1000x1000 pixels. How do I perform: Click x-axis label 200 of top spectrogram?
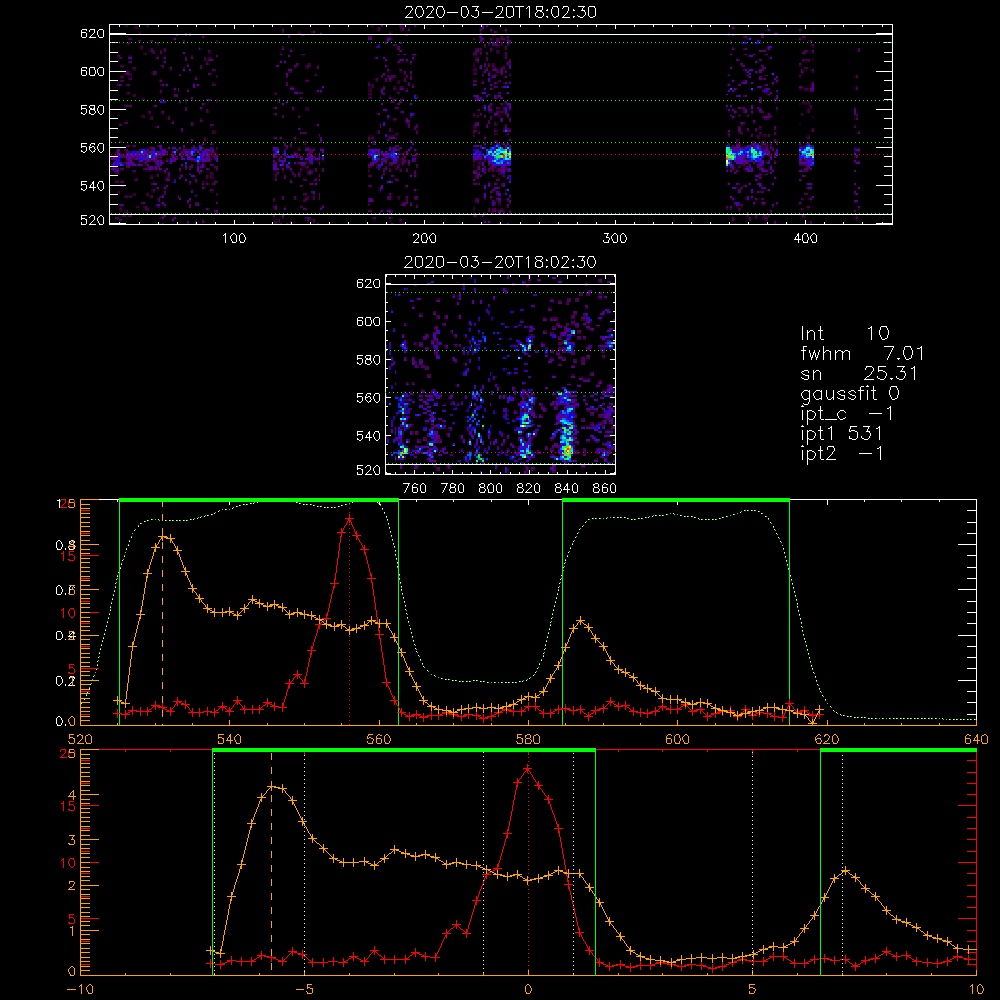(x=424, y=238)
